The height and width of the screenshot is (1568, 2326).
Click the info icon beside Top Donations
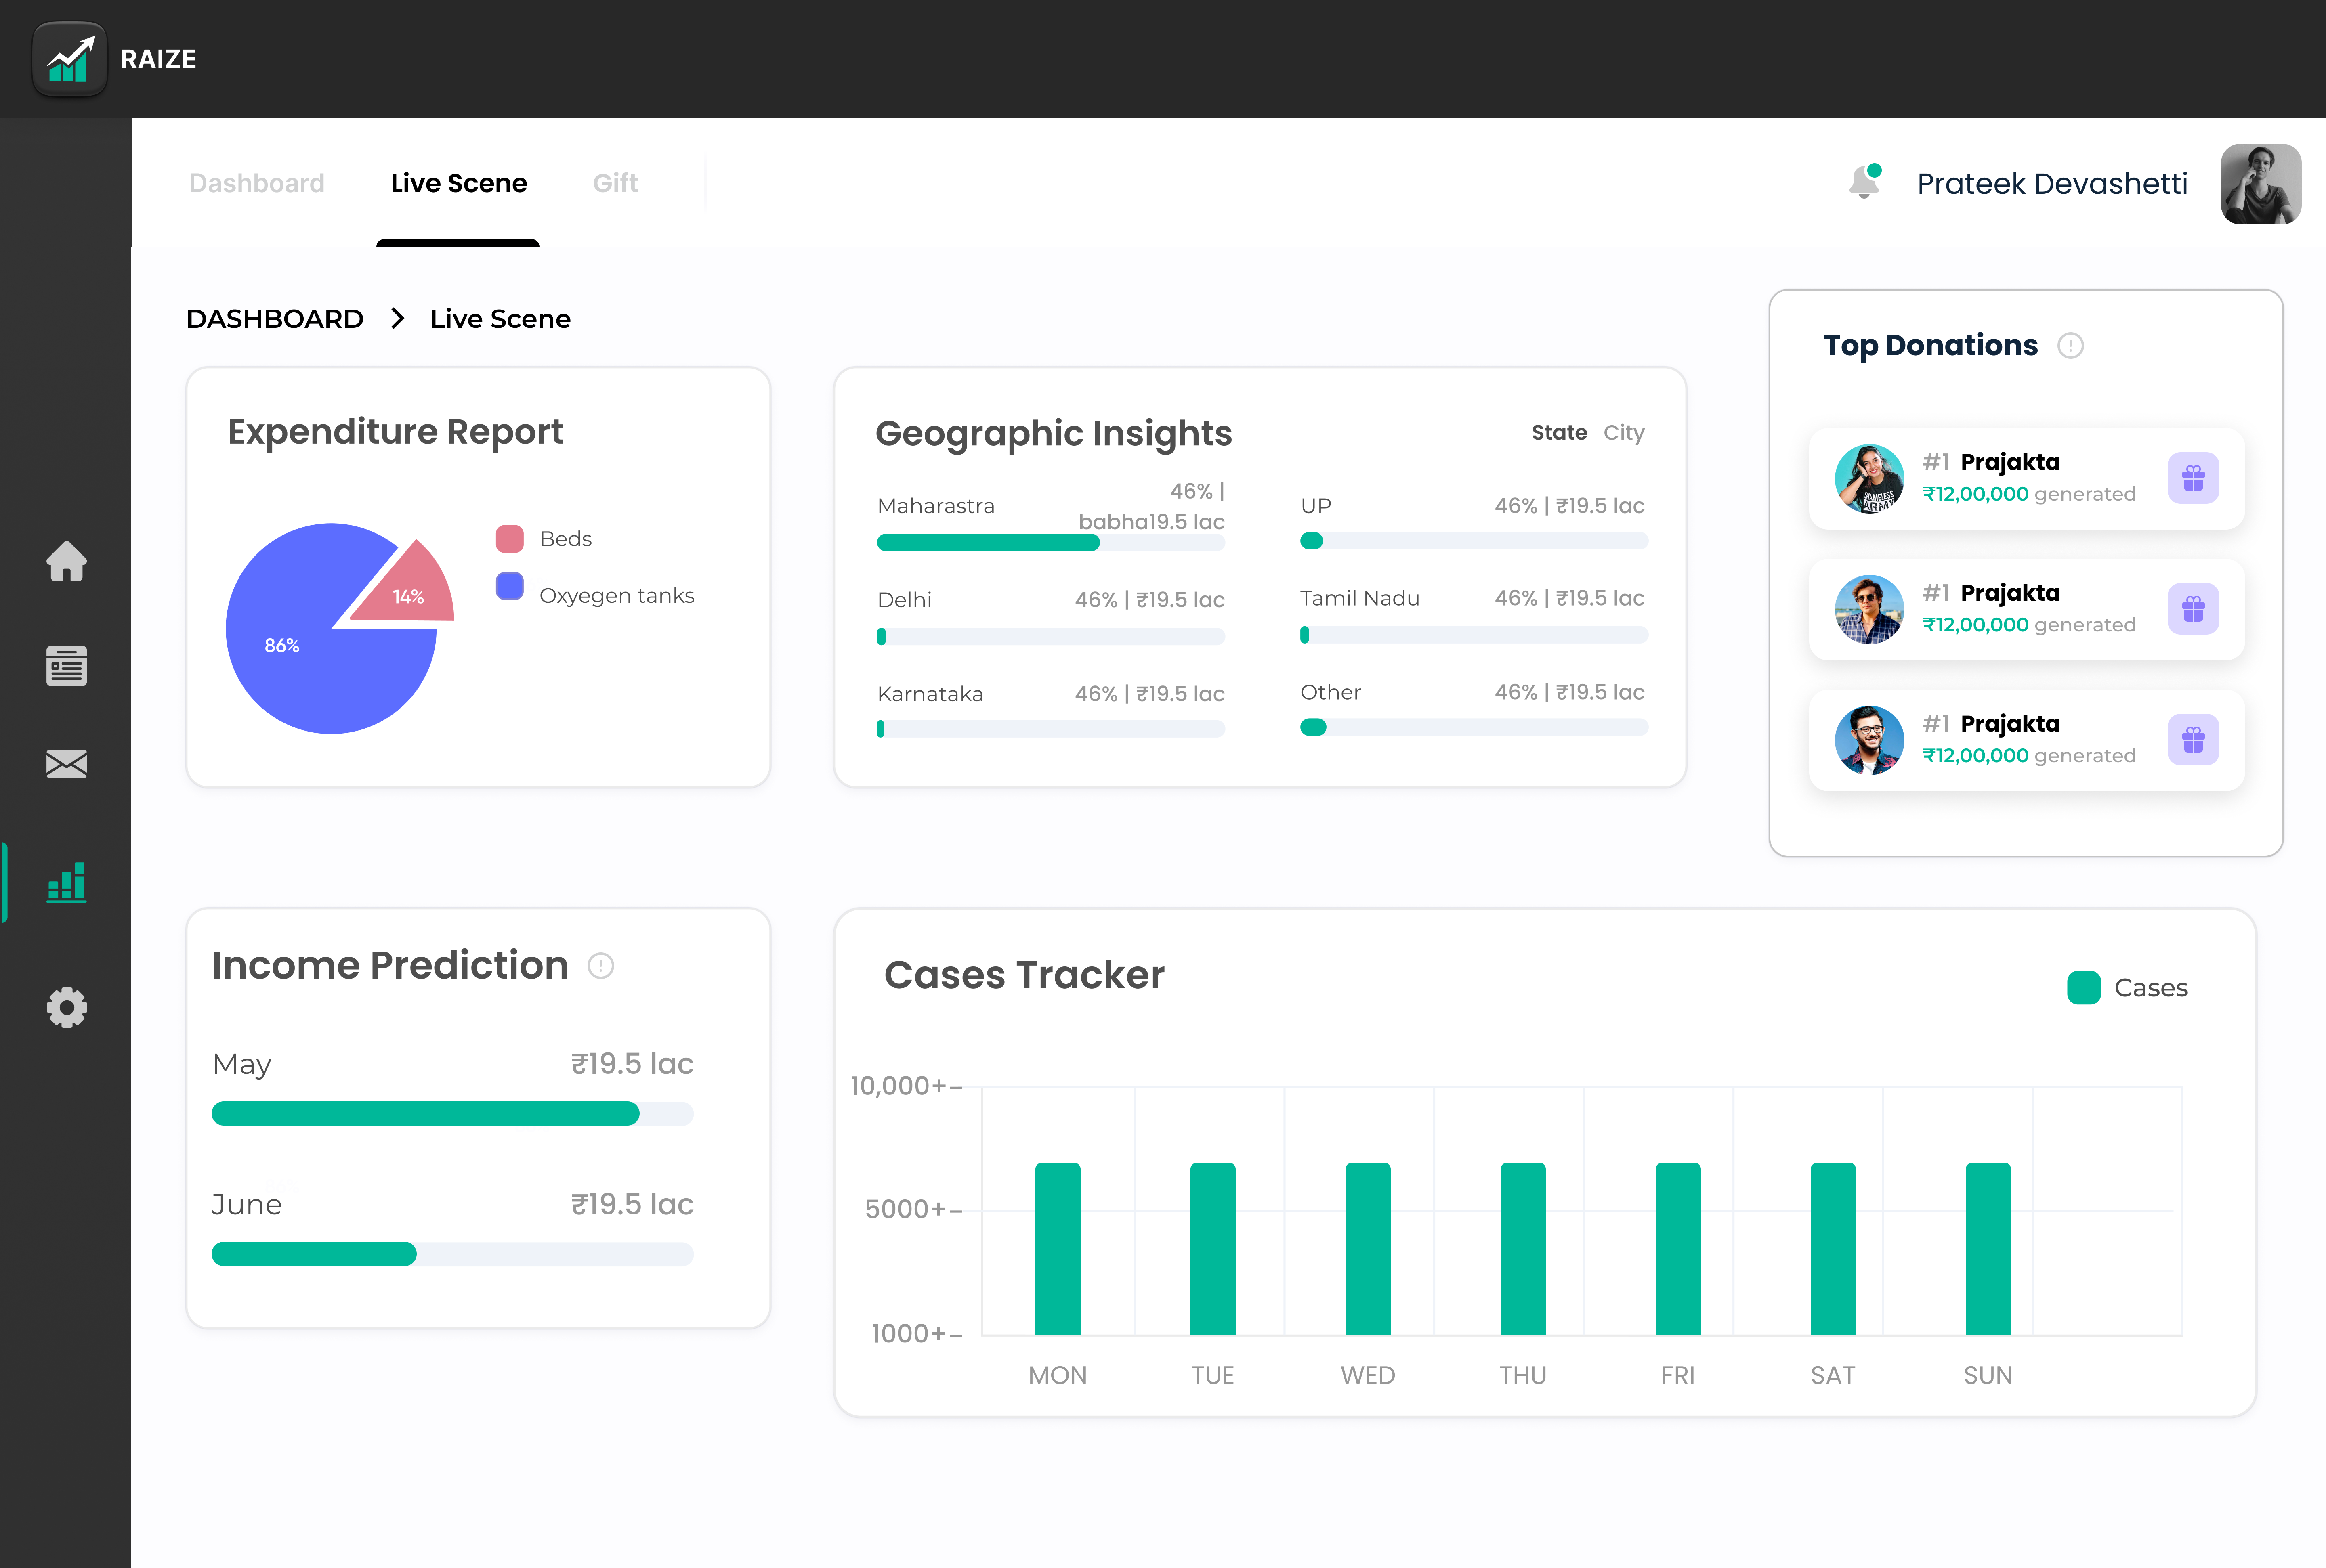pos(2070,346)
